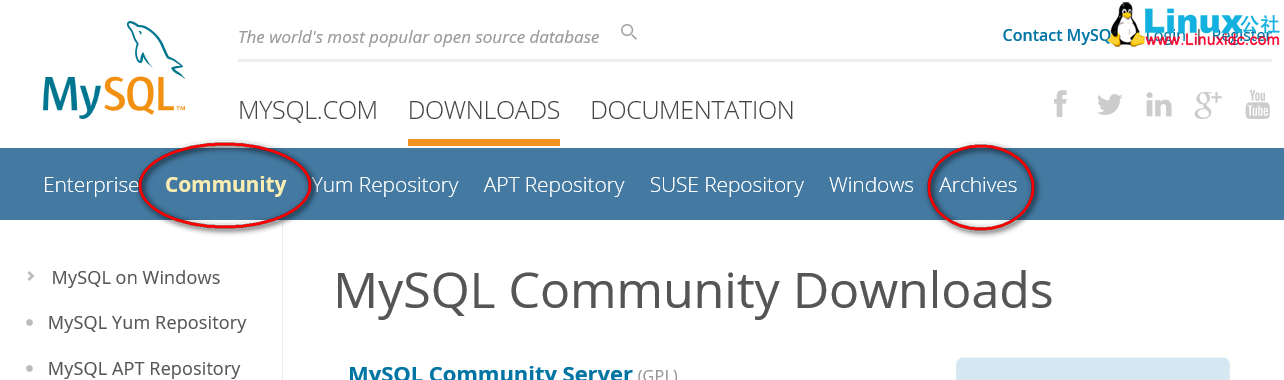Viewport: 1284px width, 380px height.
Task: Open MySQL Yum Repository sidebar link
Action: (147, 322)
